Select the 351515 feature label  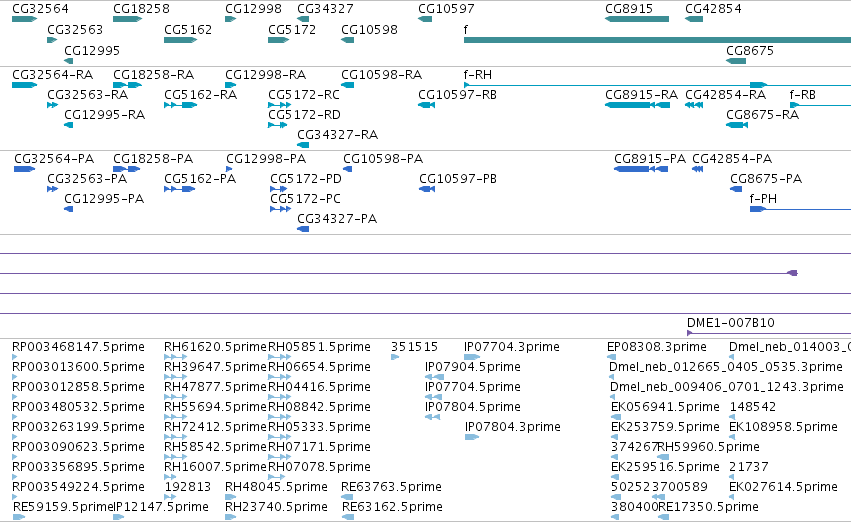(x=414, y=347)
